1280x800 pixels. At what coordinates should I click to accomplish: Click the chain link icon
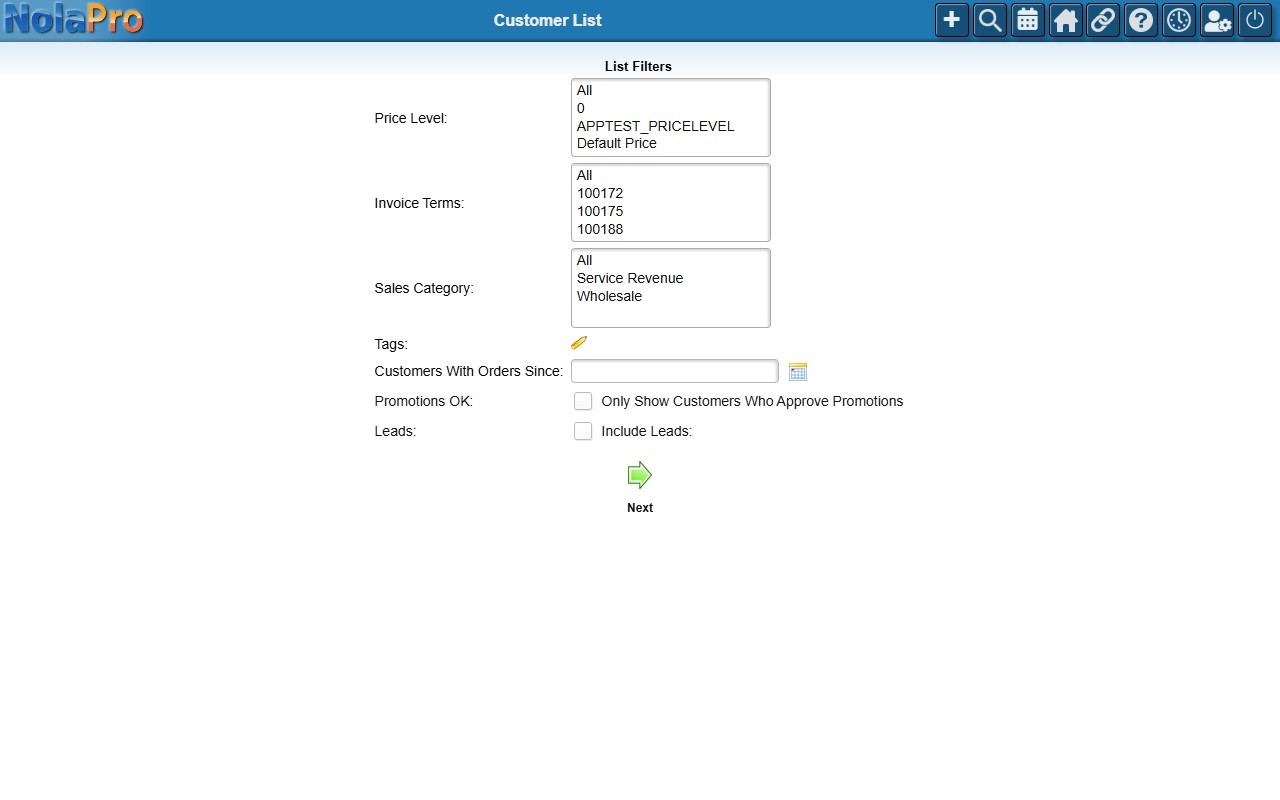coord(1103,20)
